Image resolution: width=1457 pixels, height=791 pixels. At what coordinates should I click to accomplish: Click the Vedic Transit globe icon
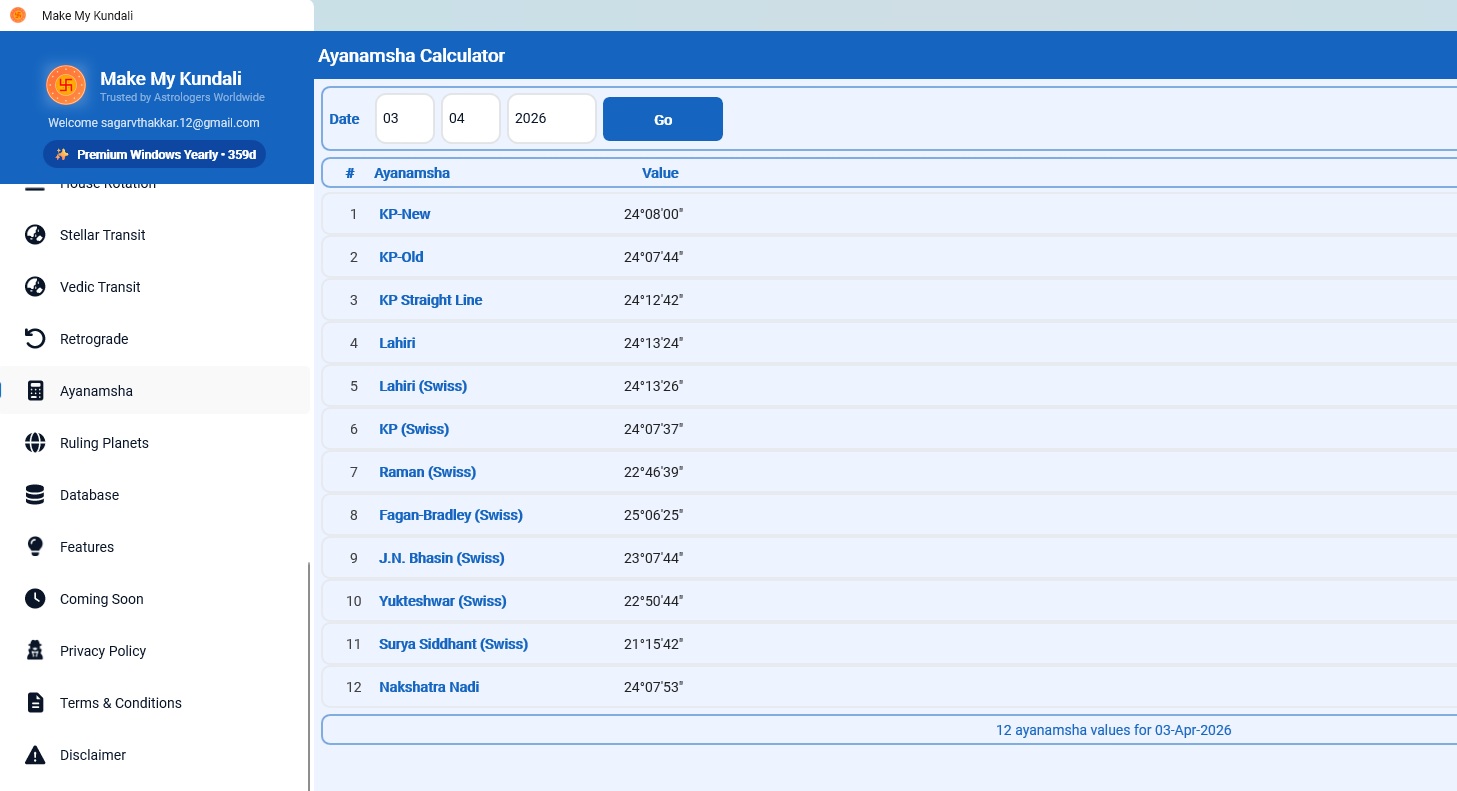point(35,287)
